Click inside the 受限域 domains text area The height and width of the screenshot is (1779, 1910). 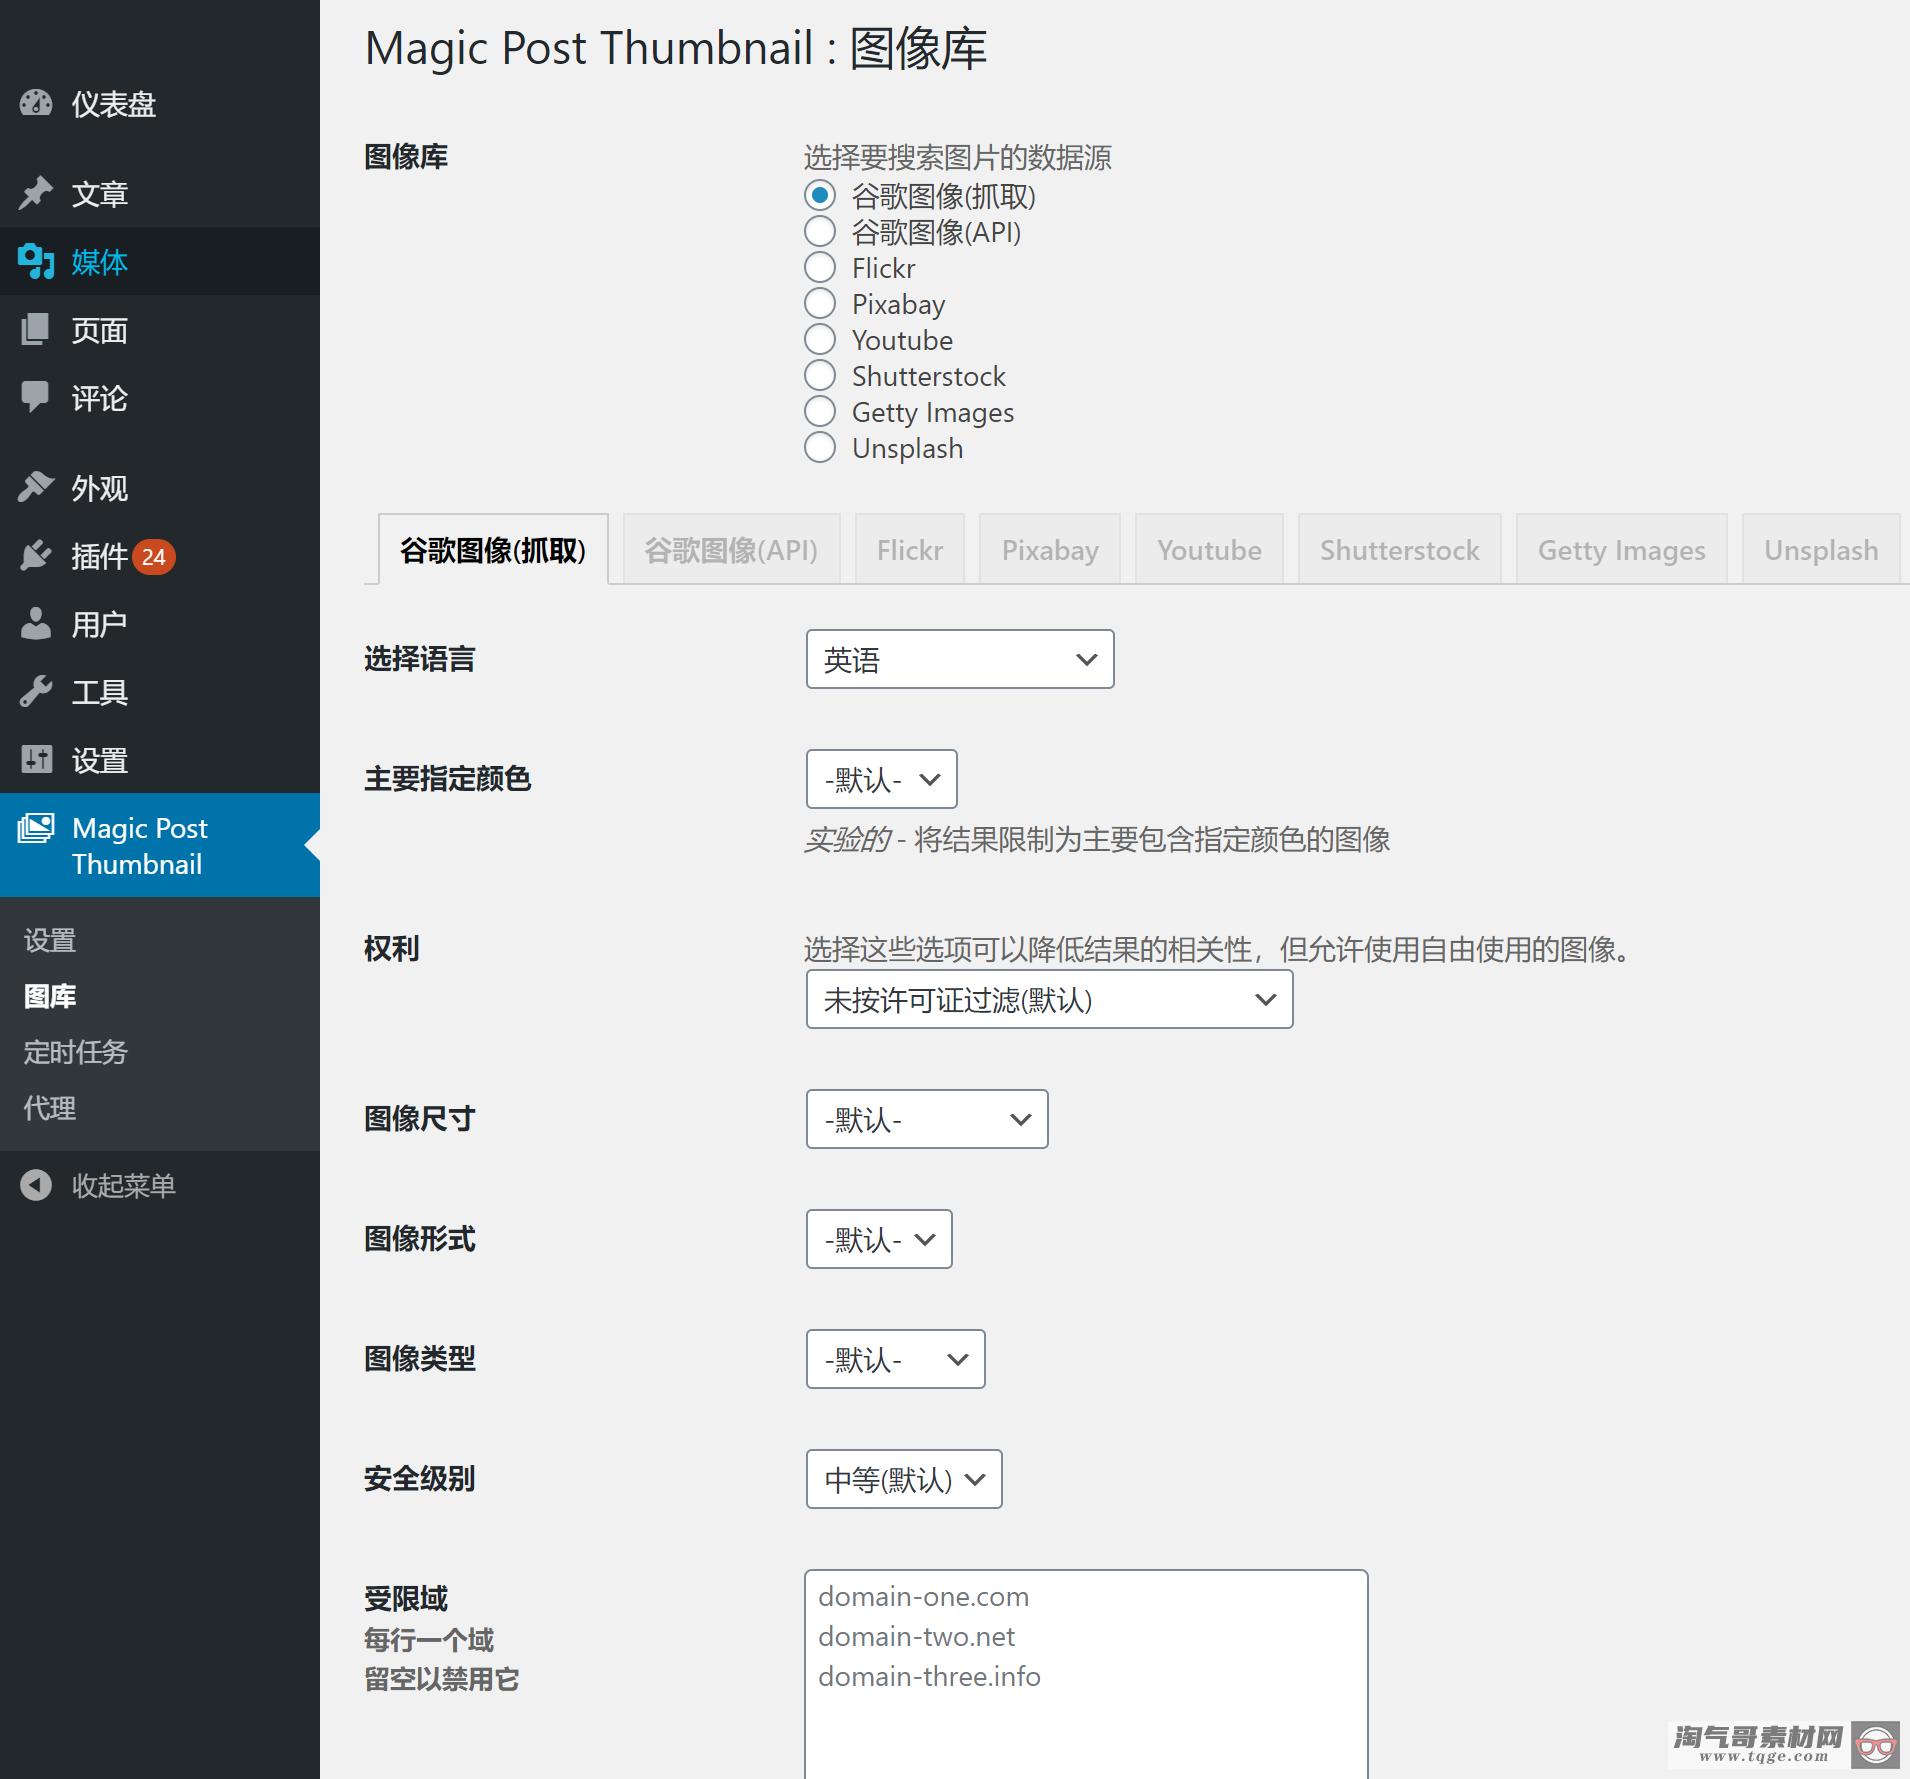[x=1086, y=1674]
